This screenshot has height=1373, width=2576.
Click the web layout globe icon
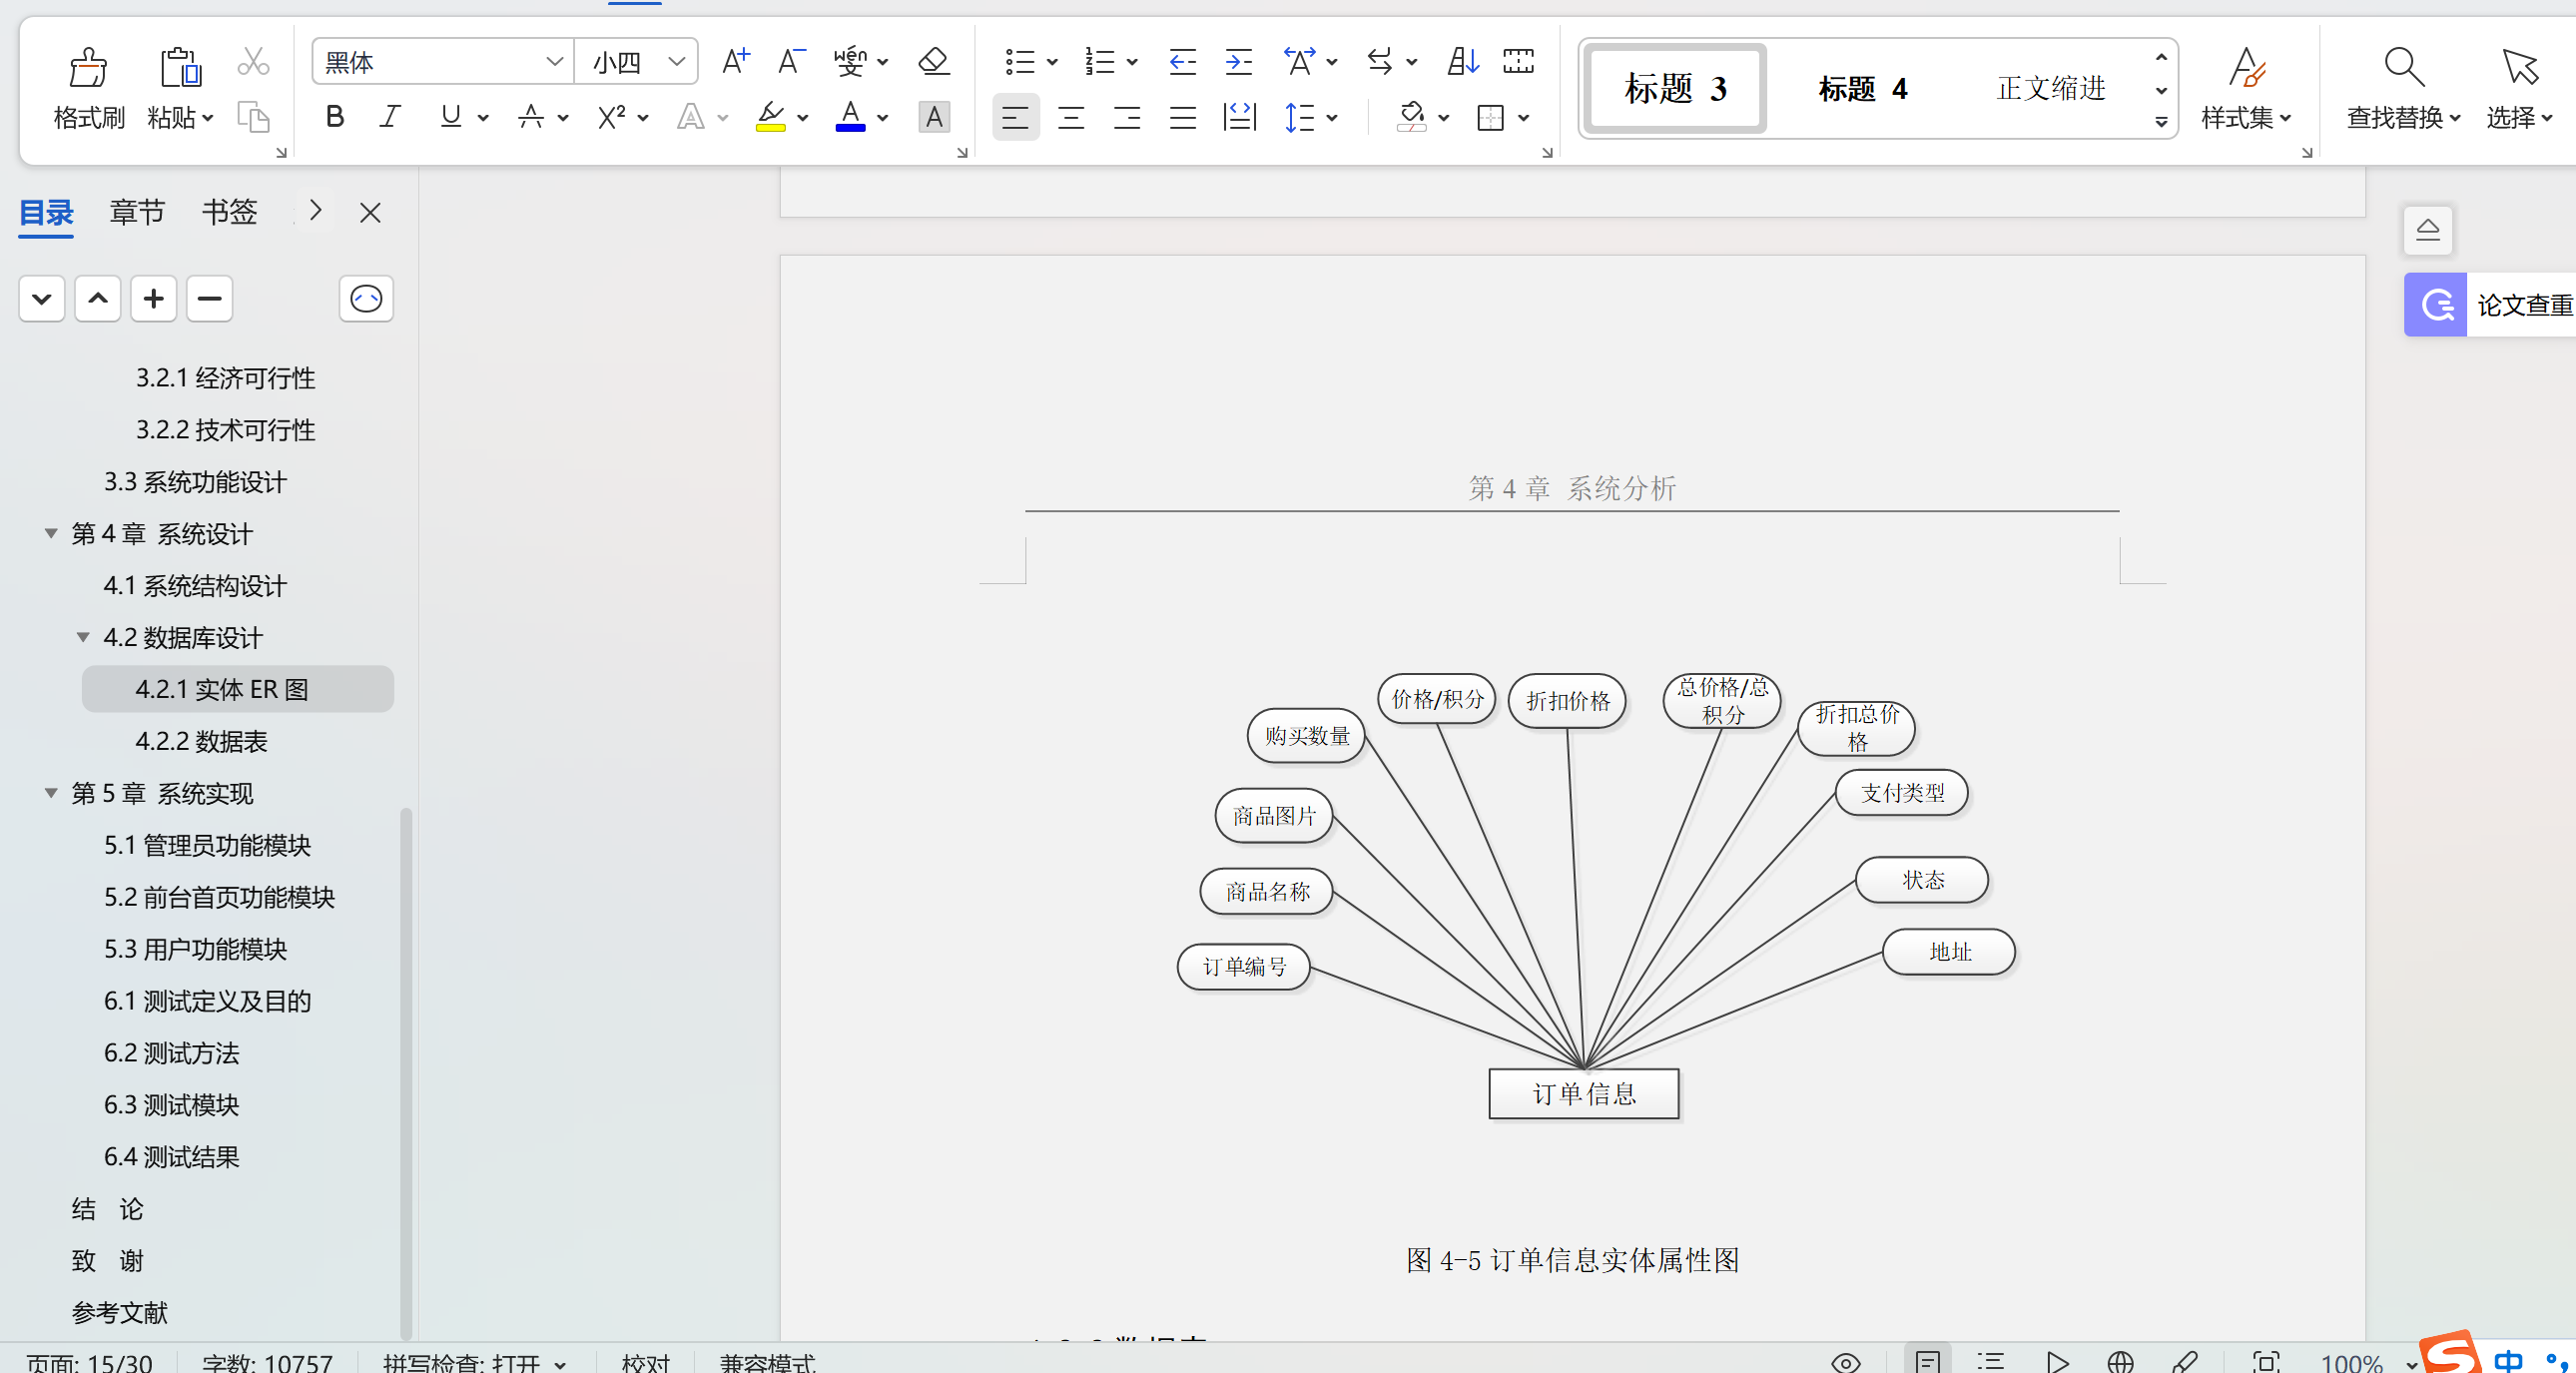[x=2120, y=1361]
